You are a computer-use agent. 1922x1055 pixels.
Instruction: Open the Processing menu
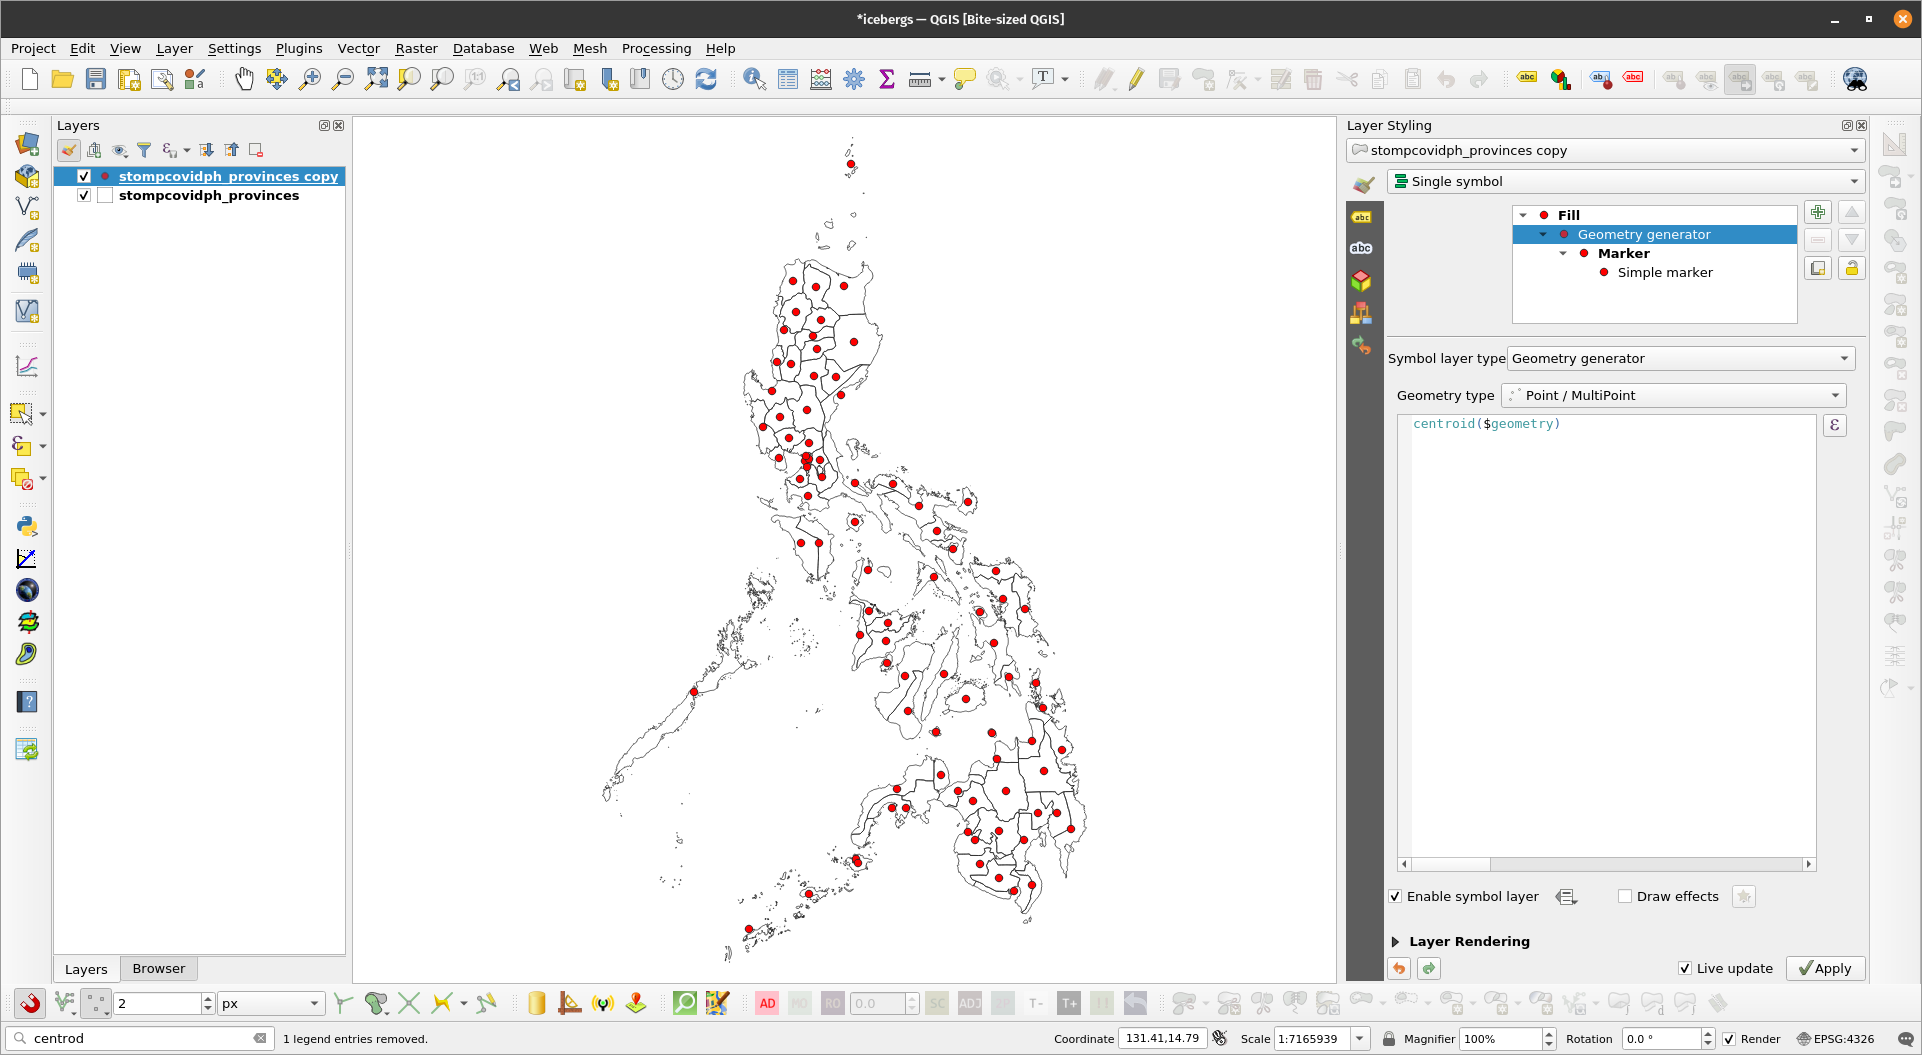point(656,48)
